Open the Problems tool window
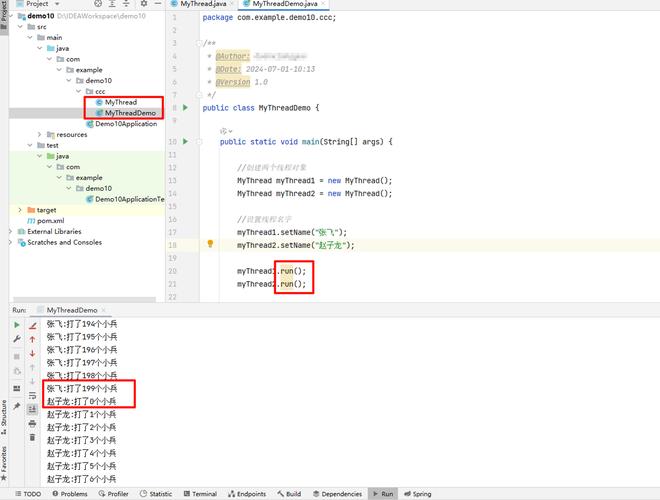This screenshot has height=500, width=660. point(69,494)
